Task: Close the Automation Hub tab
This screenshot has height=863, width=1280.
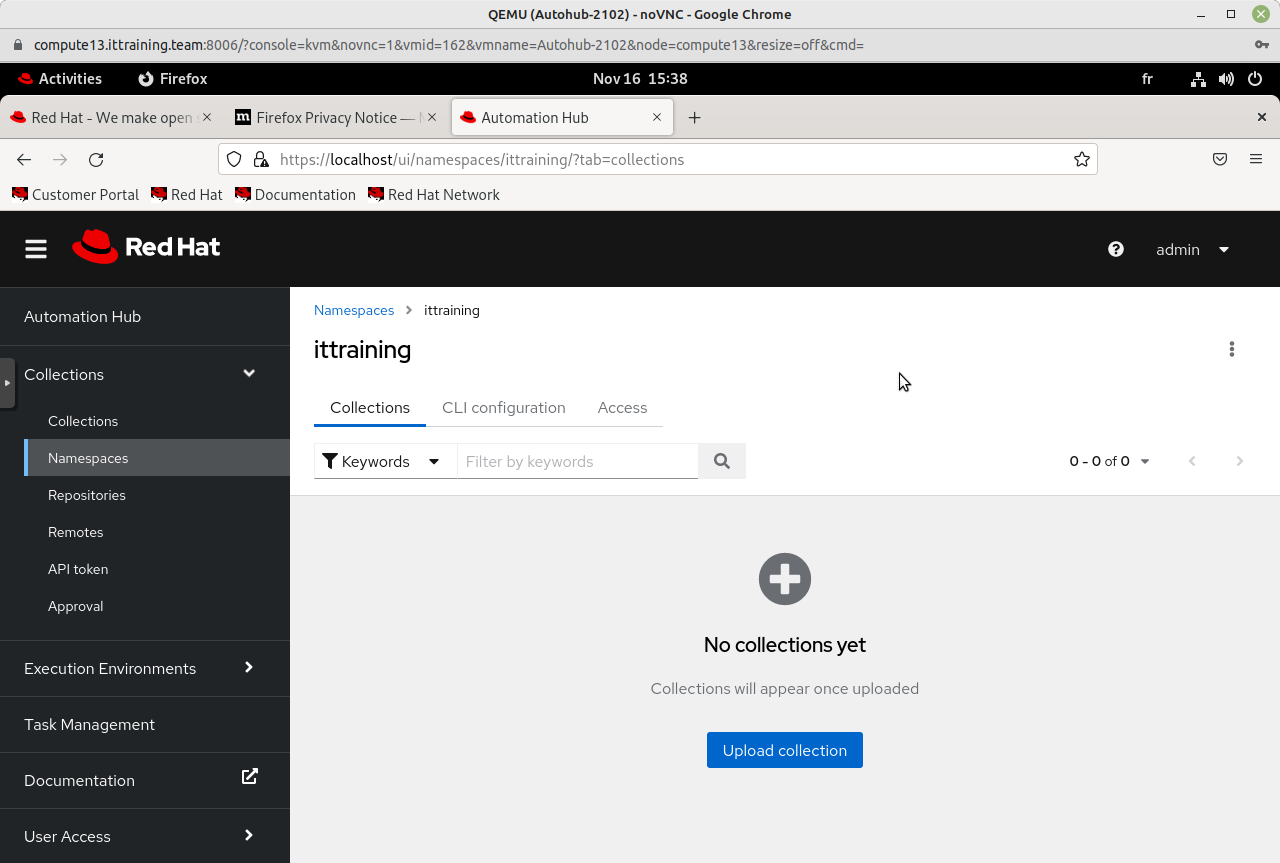Action: 657,117
